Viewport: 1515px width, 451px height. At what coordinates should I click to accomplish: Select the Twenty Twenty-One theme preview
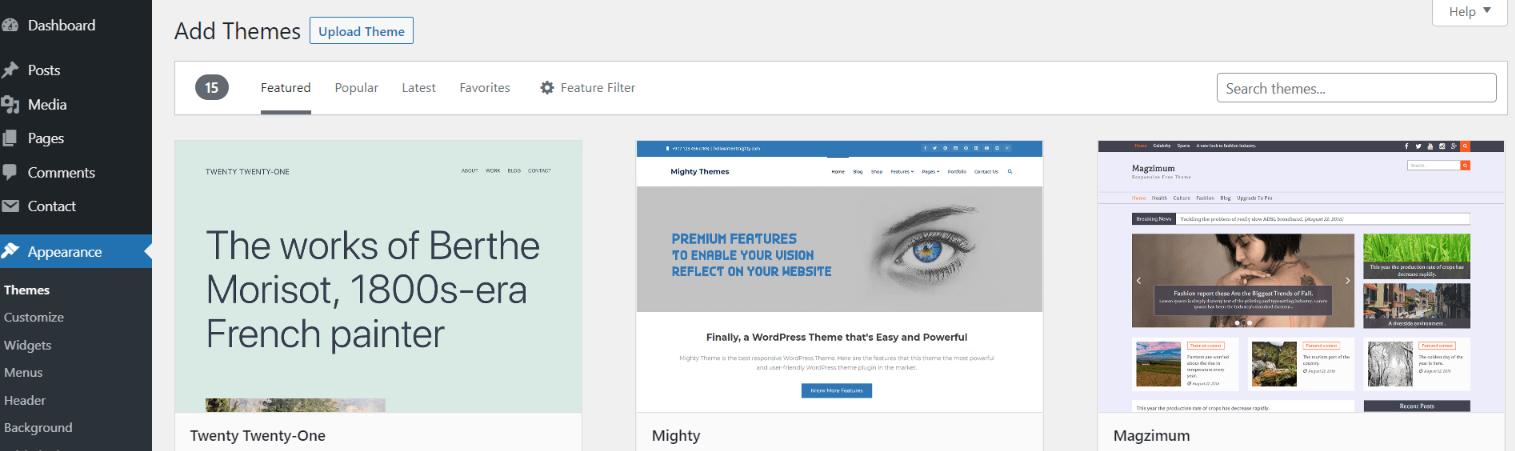pyautogui.click(x=378, y=276)
